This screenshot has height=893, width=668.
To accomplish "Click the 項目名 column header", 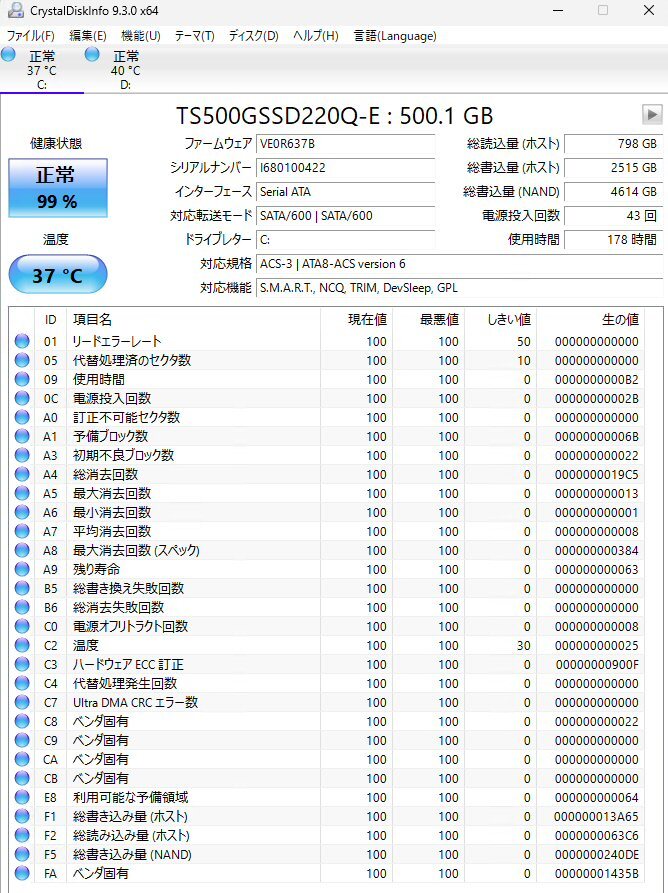I will pos(194,319).
